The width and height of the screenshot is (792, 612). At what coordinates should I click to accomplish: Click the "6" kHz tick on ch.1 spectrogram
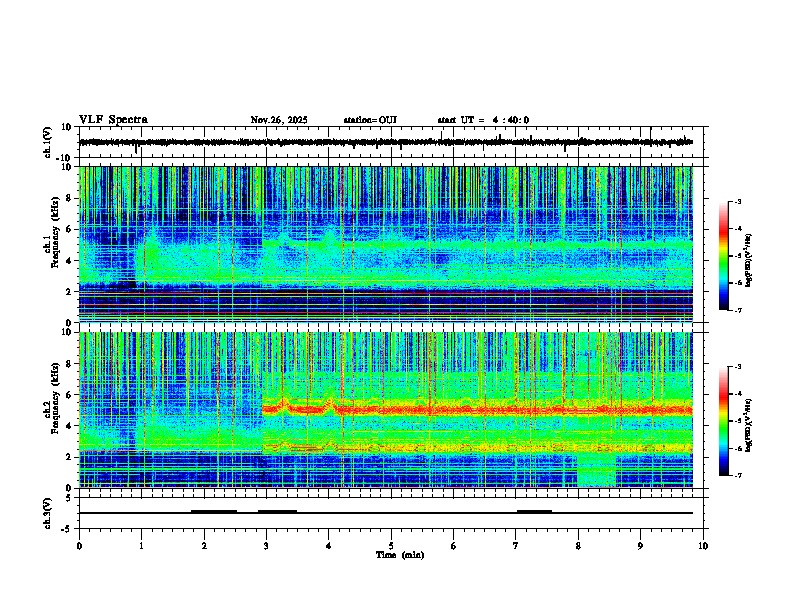[70, 229]
